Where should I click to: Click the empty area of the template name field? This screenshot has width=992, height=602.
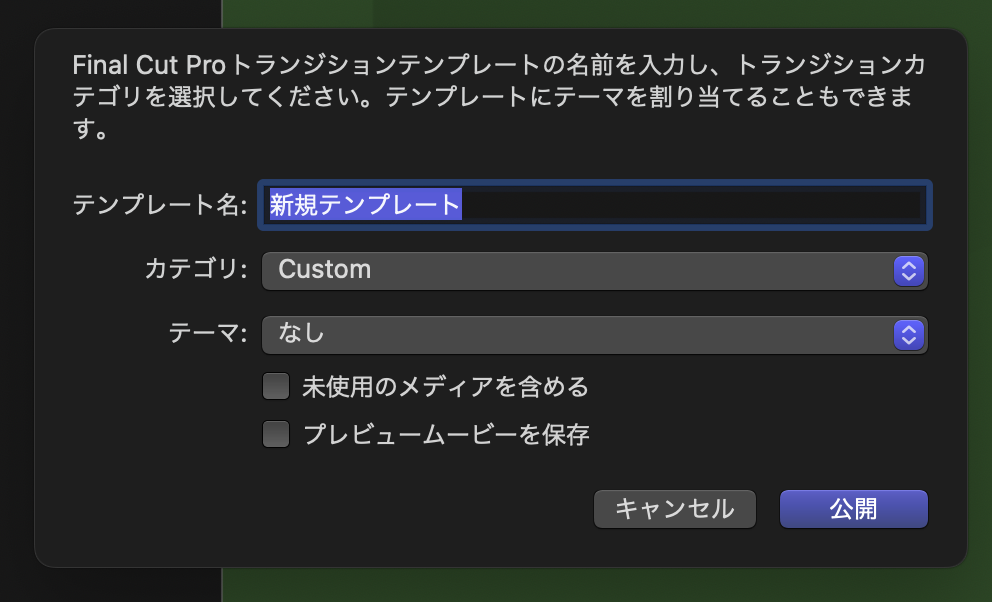point(700,205)
